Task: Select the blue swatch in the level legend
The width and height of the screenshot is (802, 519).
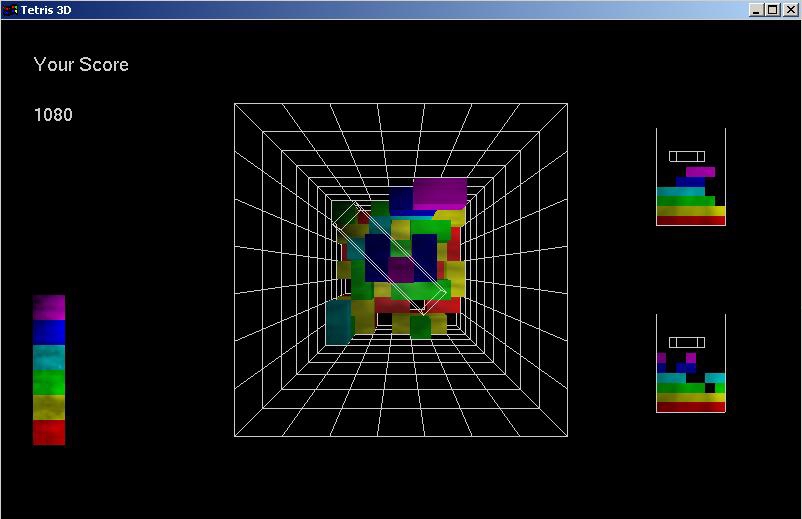Action: 48,332
